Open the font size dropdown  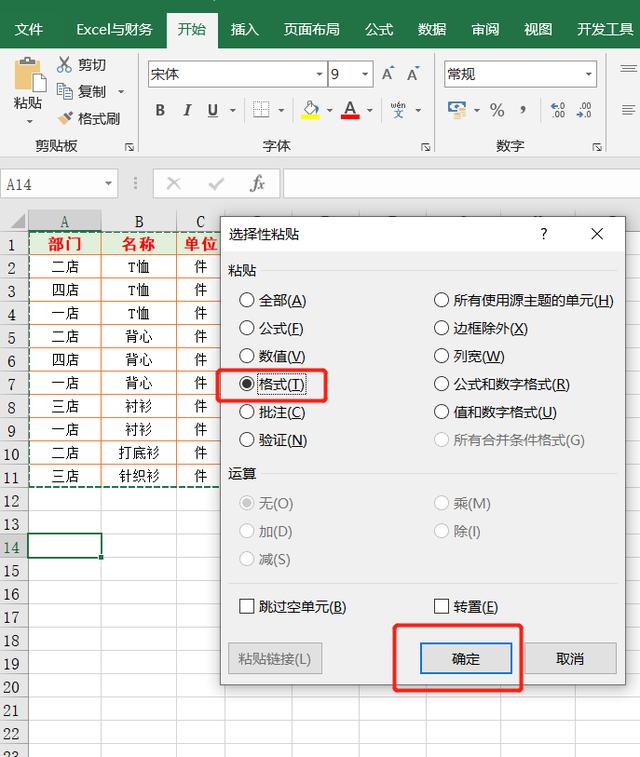pos(365,74)
